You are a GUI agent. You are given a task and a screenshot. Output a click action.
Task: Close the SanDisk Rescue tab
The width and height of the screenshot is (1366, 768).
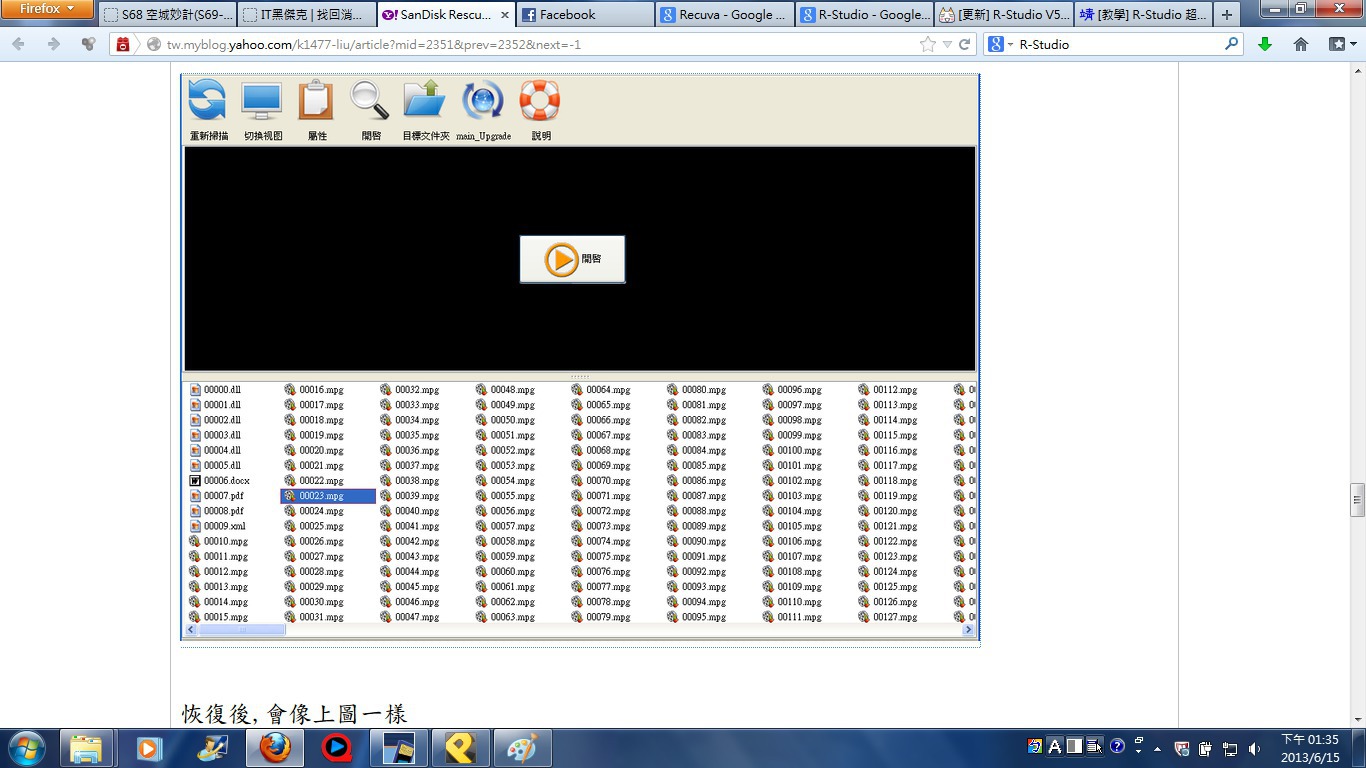point(503,15)
